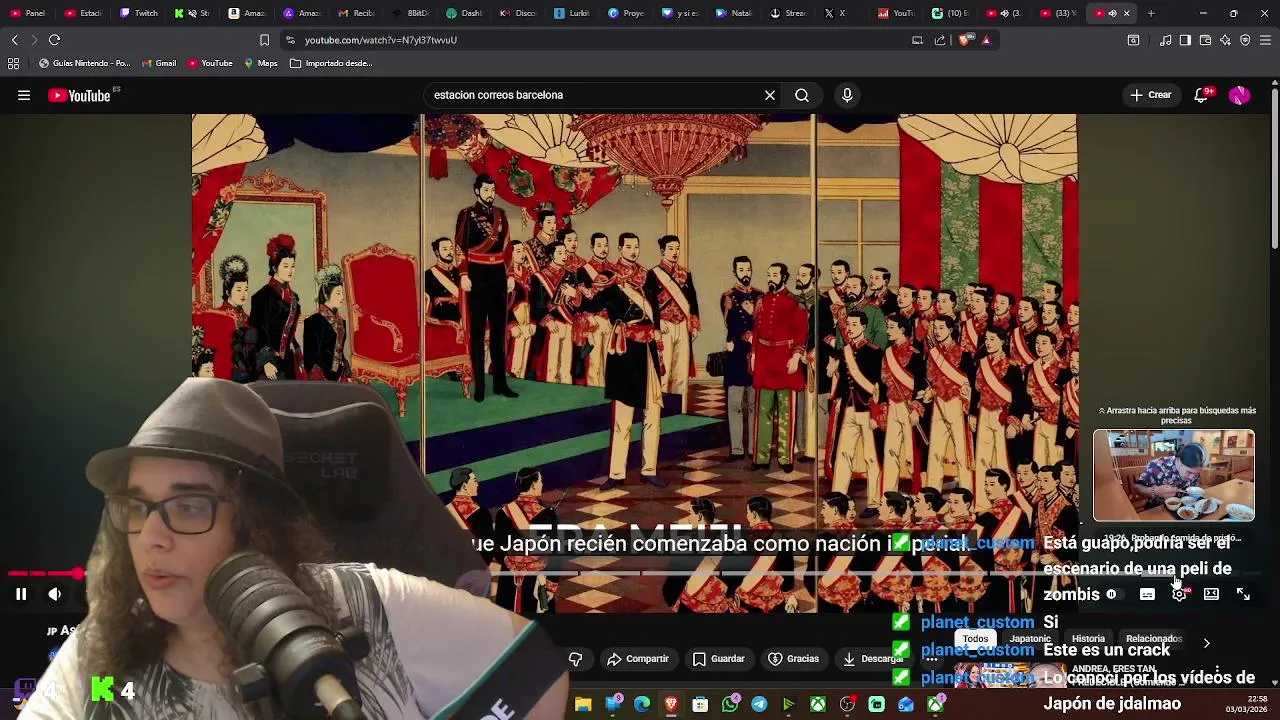
Task: Select the Japatonic filter chip
Action: click(x=1030, y=639)
